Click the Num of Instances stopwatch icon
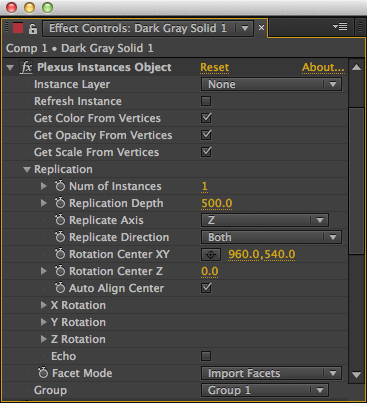The image size is (367, 403). [60, 186]
